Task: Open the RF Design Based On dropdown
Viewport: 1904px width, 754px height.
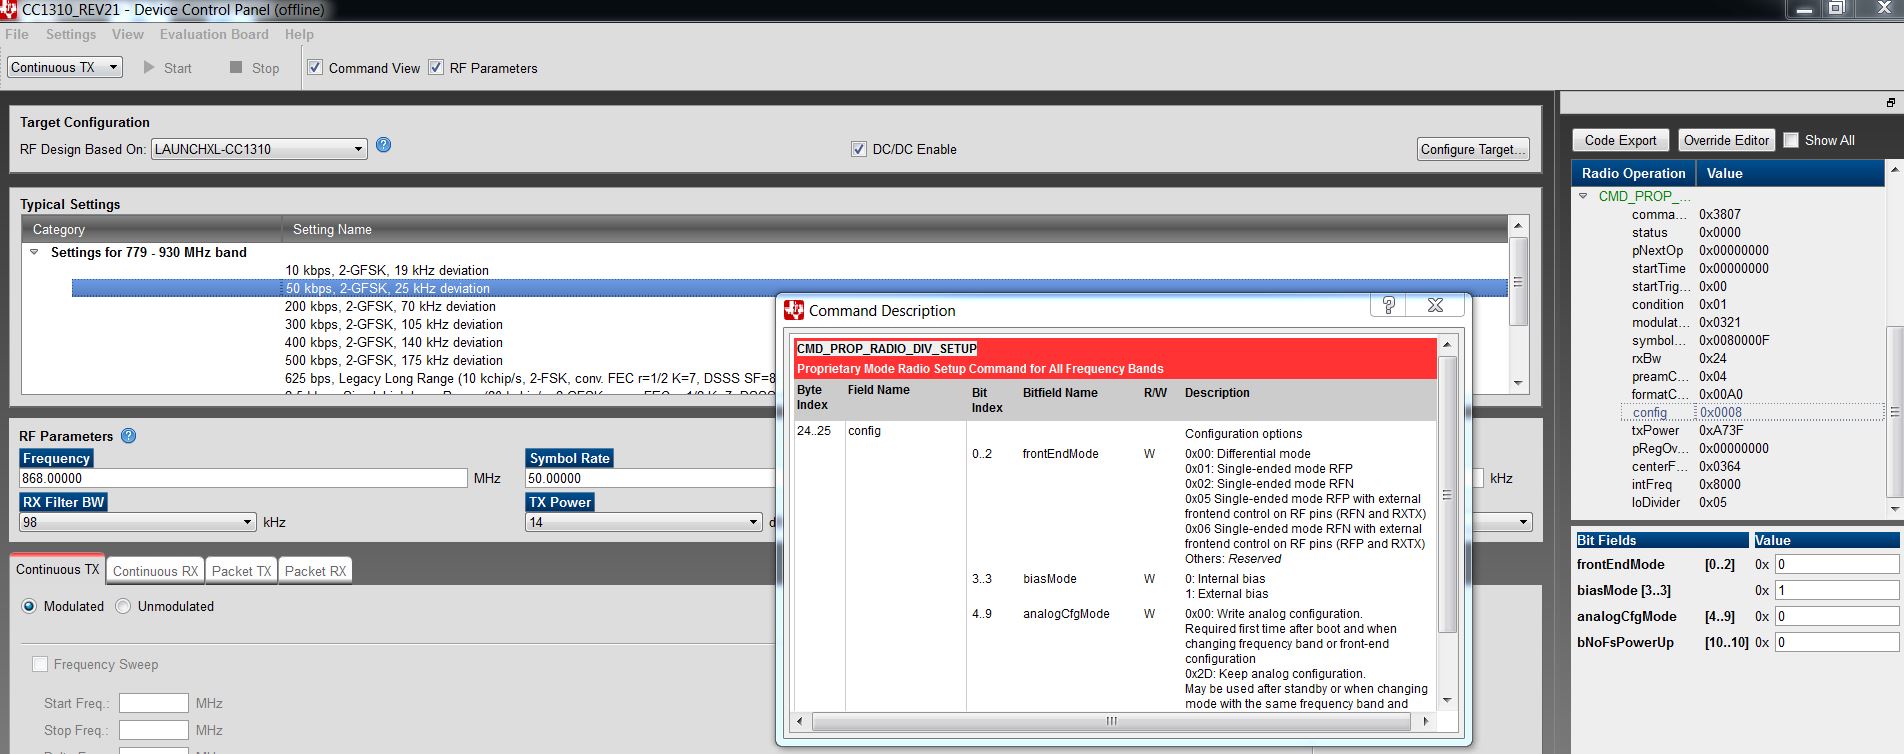Action: (259, 149)
